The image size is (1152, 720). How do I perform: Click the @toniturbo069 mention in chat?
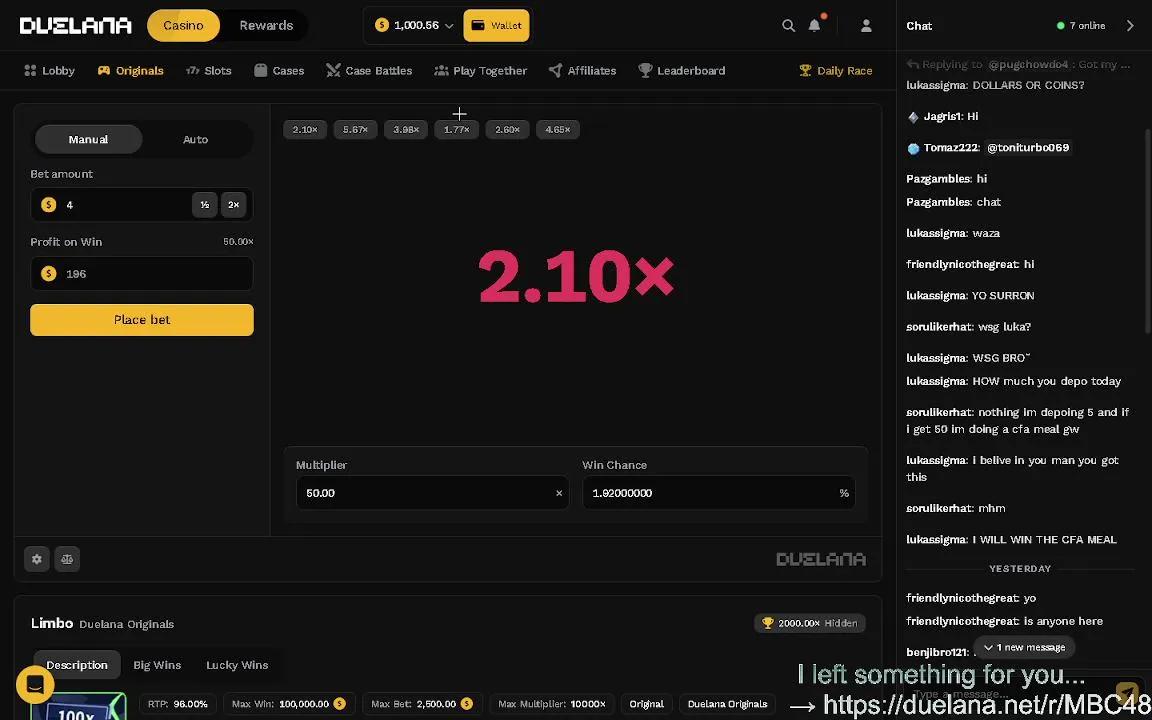(1028, 148)
